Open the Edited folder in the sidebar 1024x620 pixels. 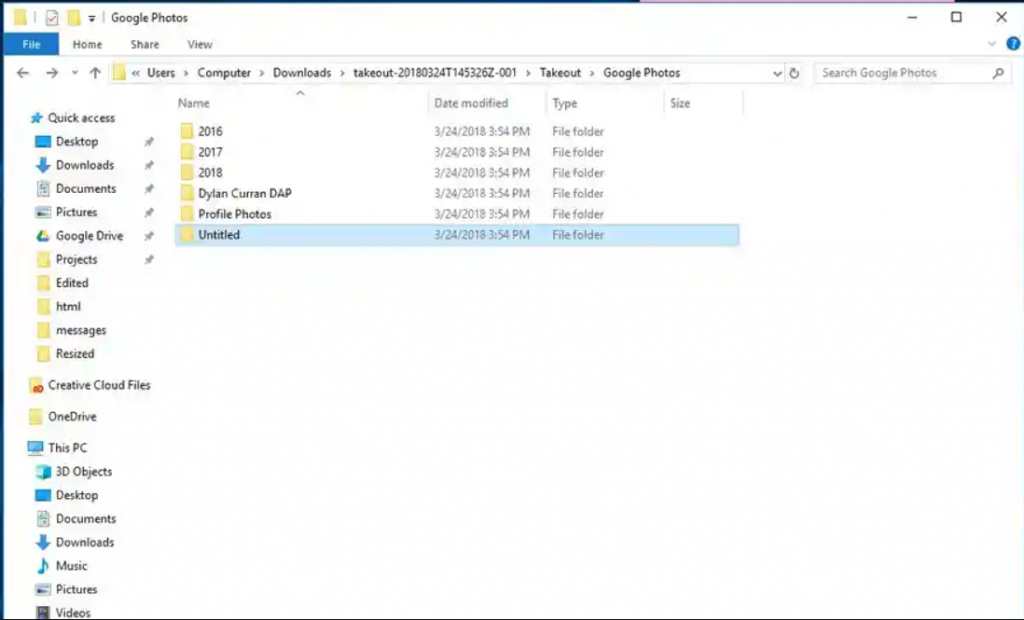pyautogui.click(x=72, y=283)
